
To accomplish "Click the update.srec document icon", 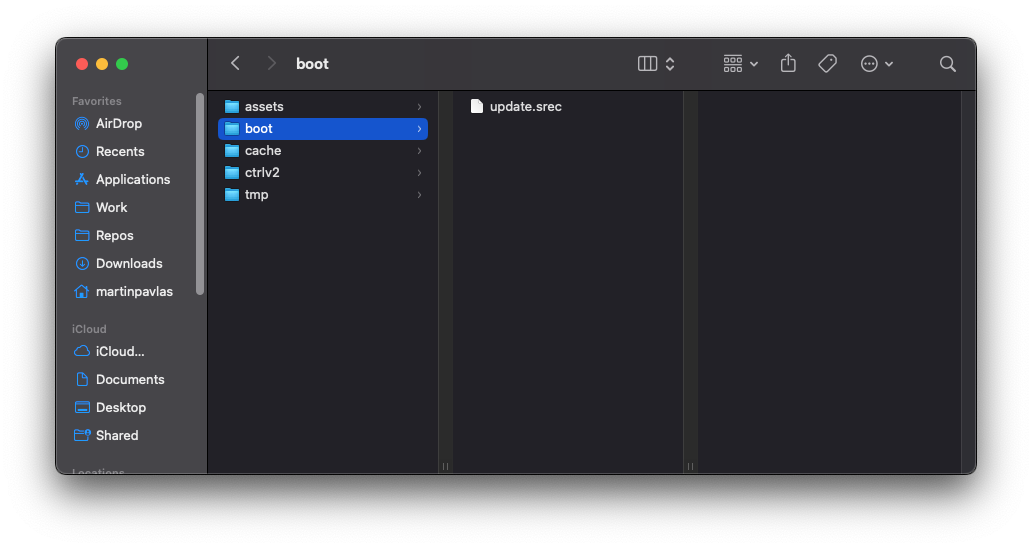I will point(477,107).
